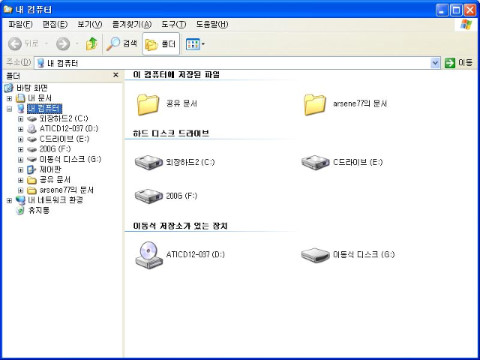Open the 즐겨찾기(A) menu
480x360 pixels.
[x=132, y=24]
